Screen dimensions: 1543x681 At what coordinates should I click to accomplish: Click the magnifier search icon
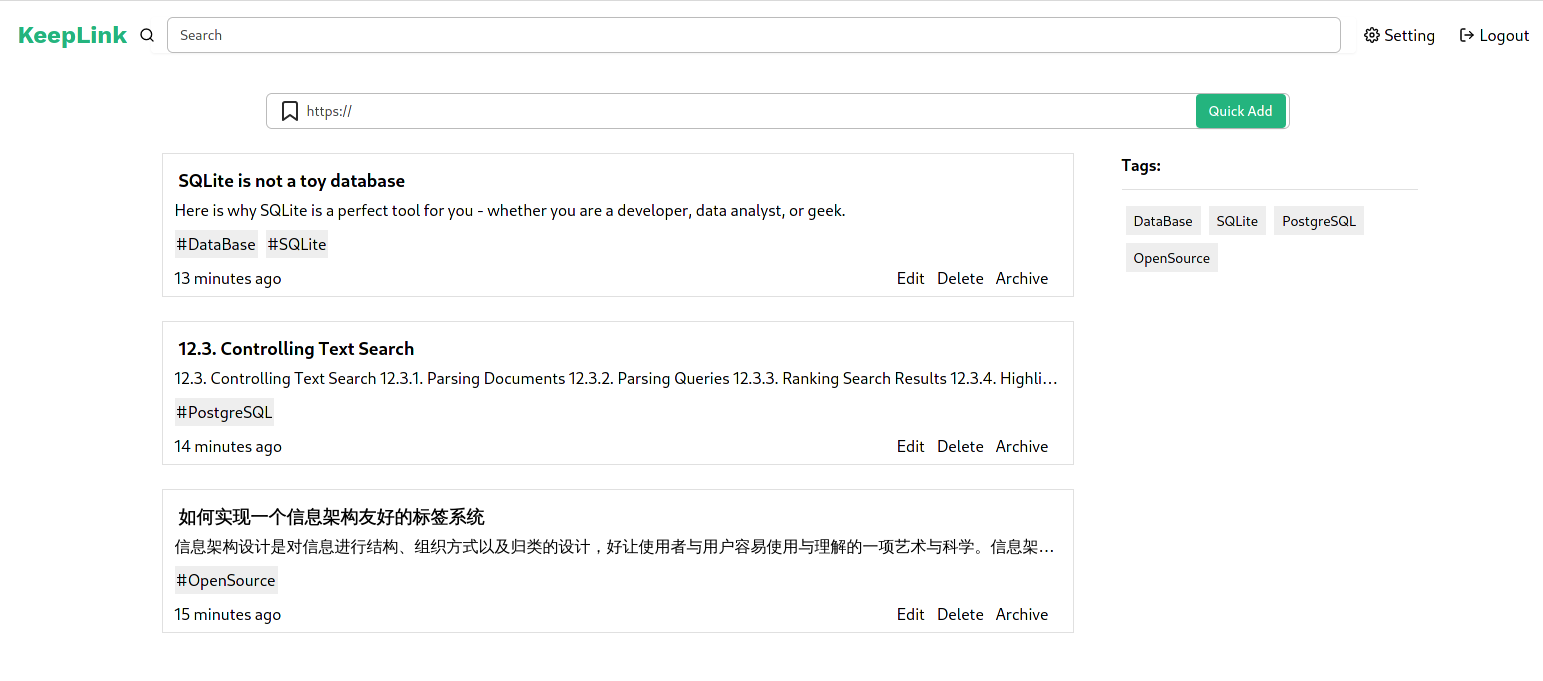tap(147, 35)
